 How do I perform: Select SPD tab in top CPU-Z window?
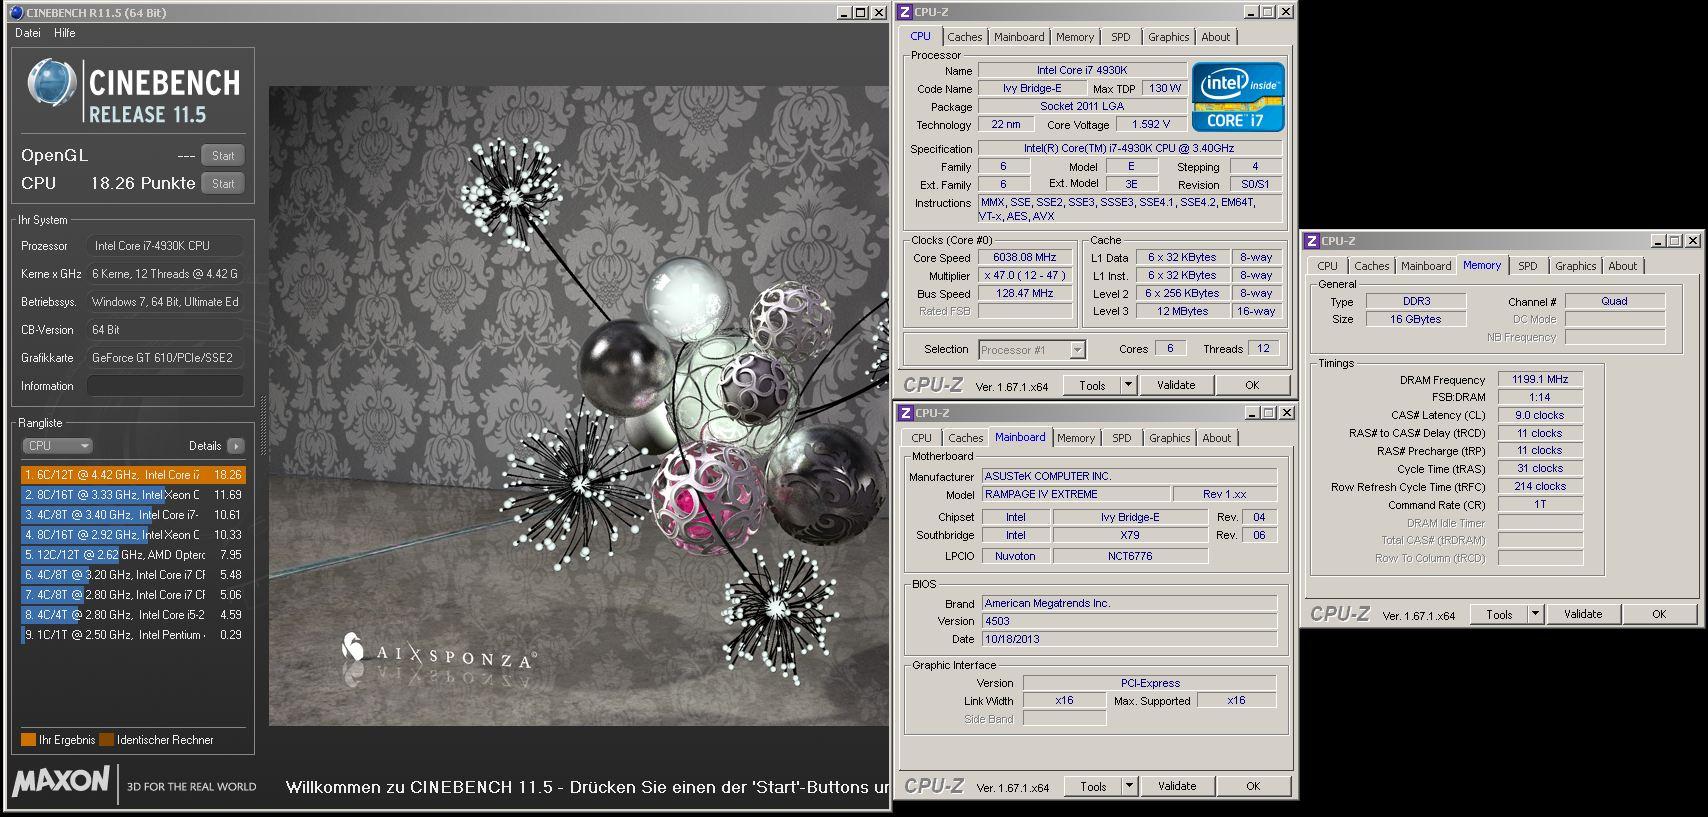(1121, 37)
